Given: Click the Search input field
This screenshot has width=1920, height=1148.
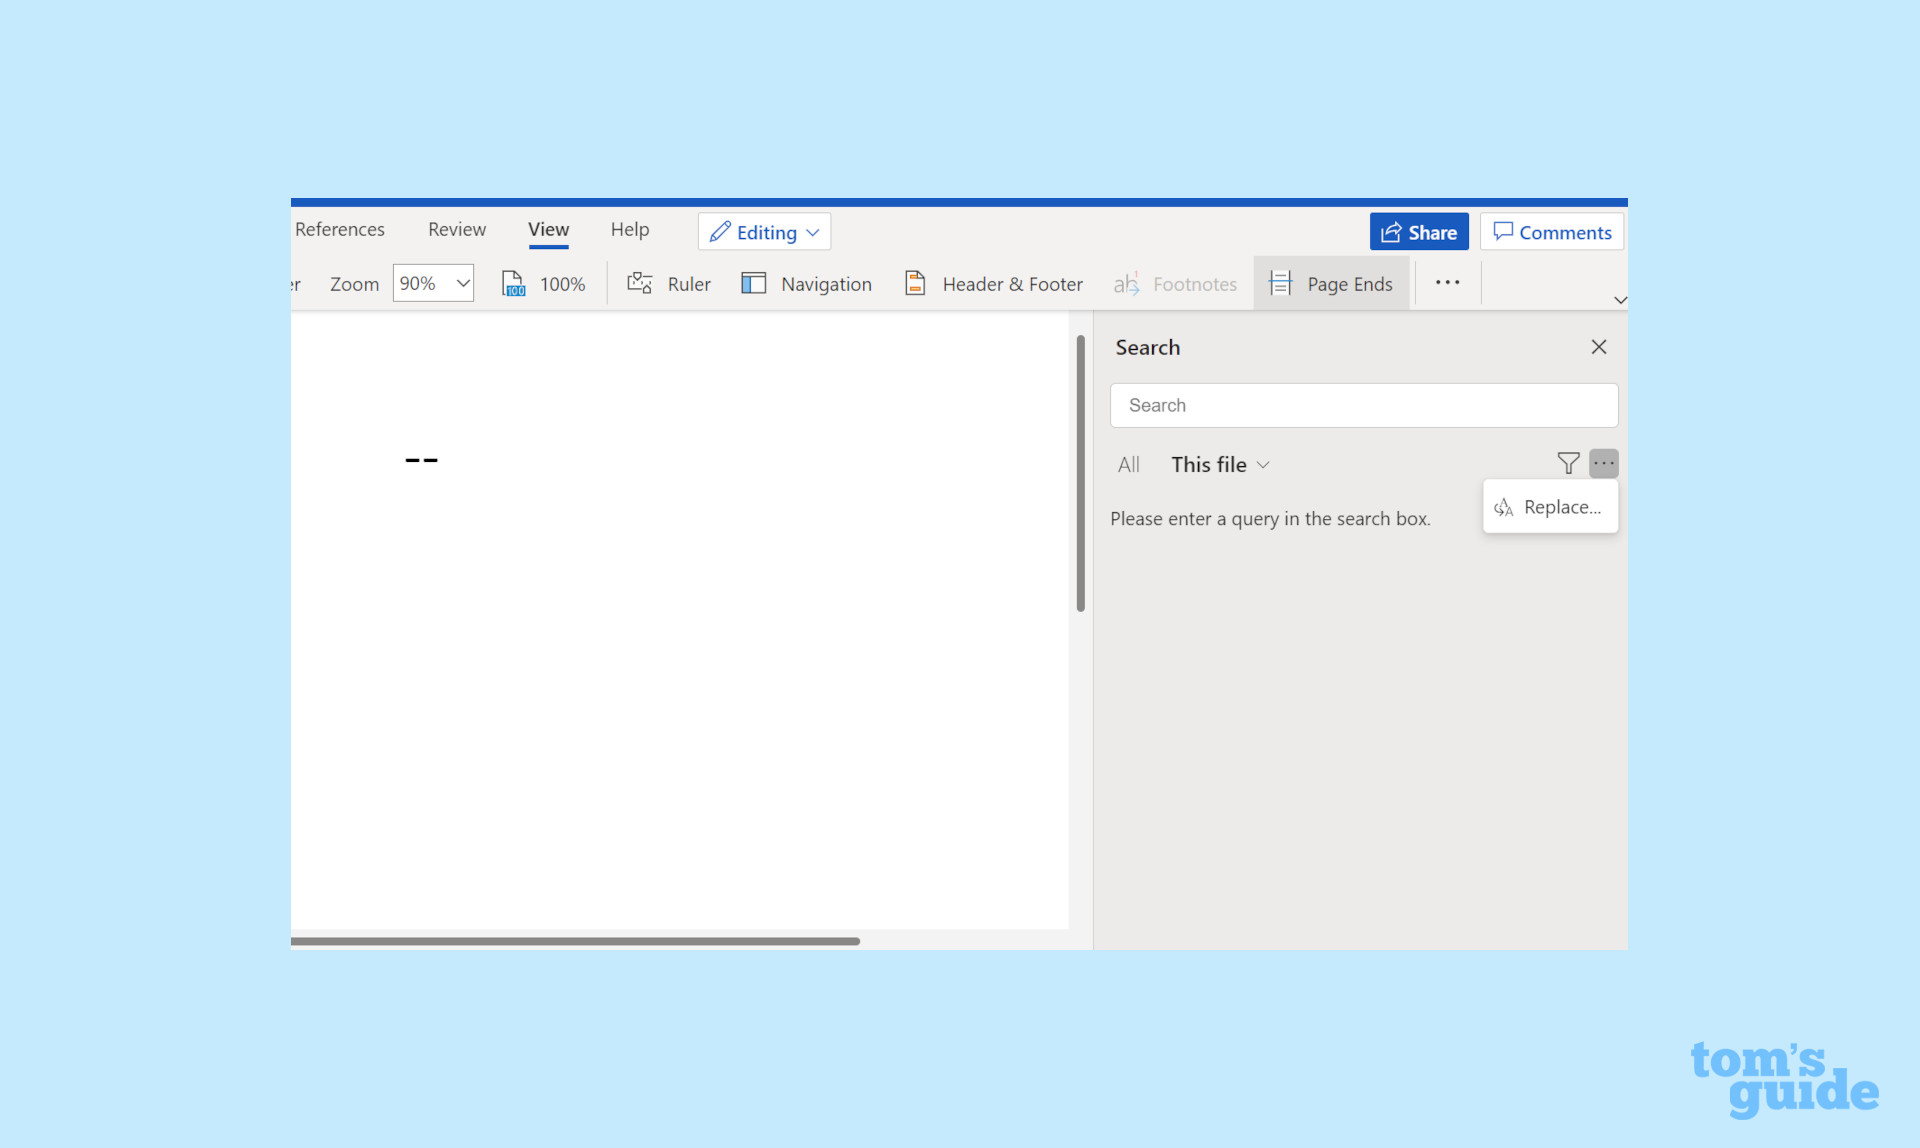Looking at the screenshot, I should (1364, 405).
